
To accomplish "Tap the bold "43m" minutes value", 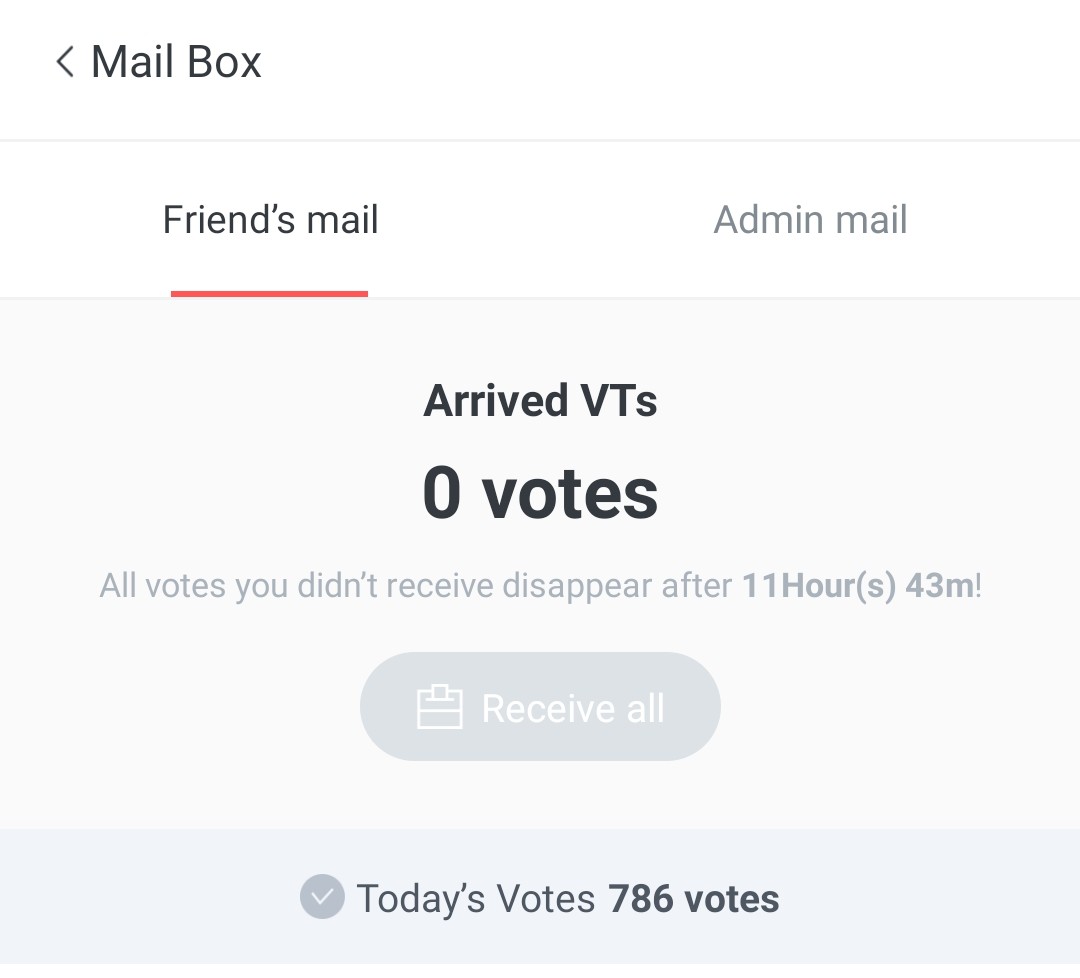I will coord(939,585).
